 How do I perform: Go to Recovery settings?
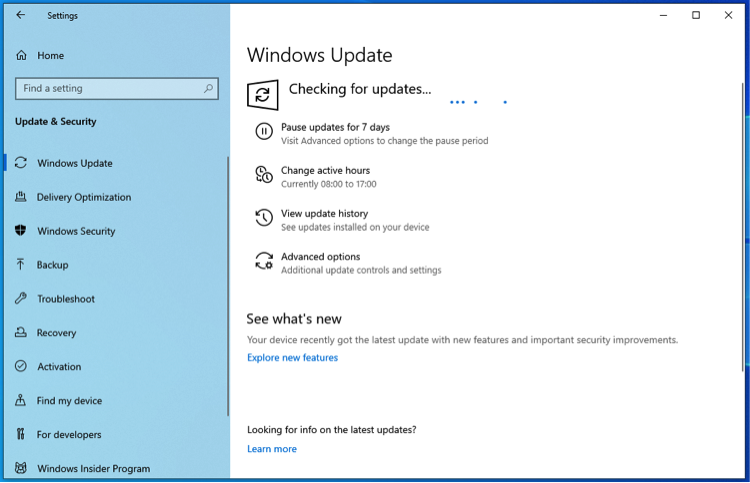tap(57, 333)
